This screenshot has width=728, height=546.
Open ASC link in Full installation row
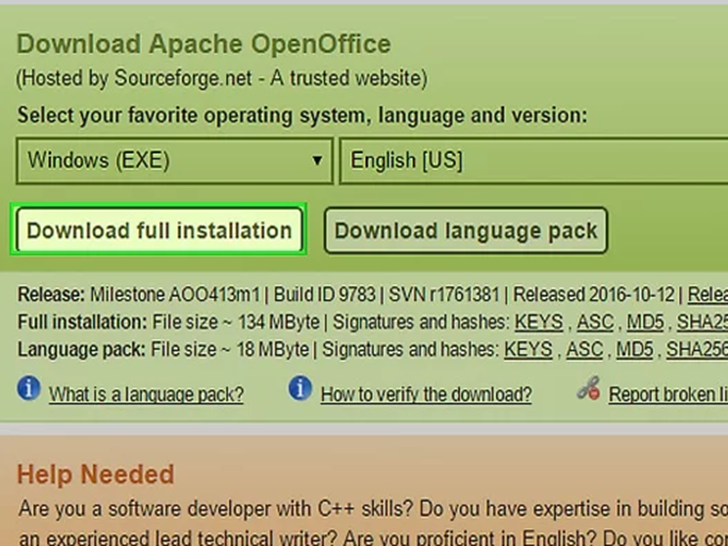coord(596,322)
